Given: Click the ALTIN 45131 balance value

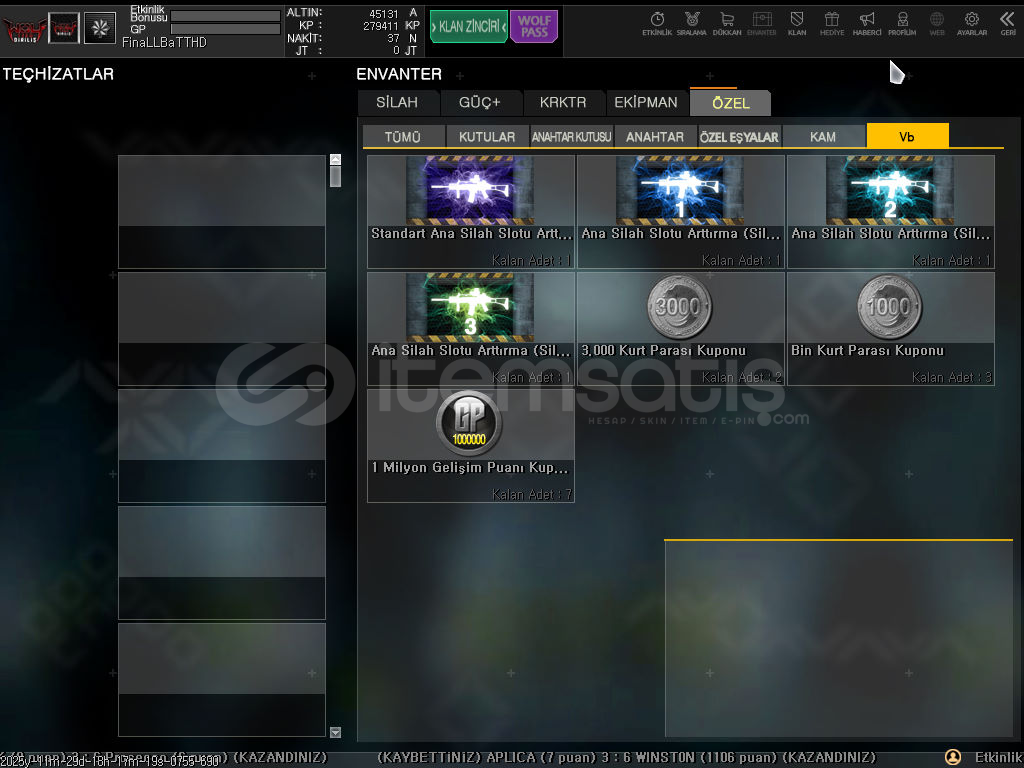Looking at the screenshot, I should (383, 13).
